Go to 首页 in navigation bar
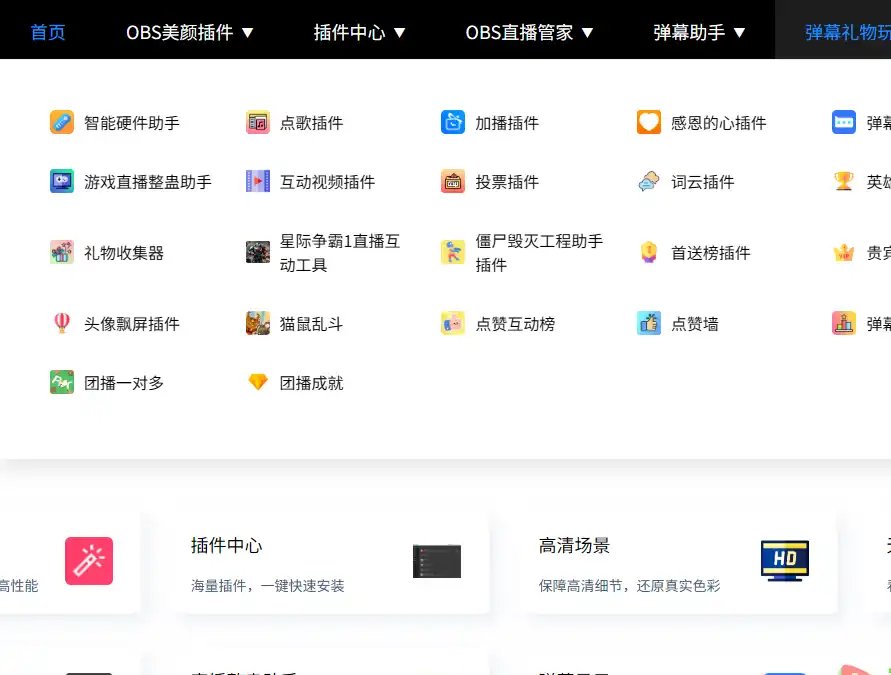The height and width of the screenshot is (675, 891). click(48, 32)
